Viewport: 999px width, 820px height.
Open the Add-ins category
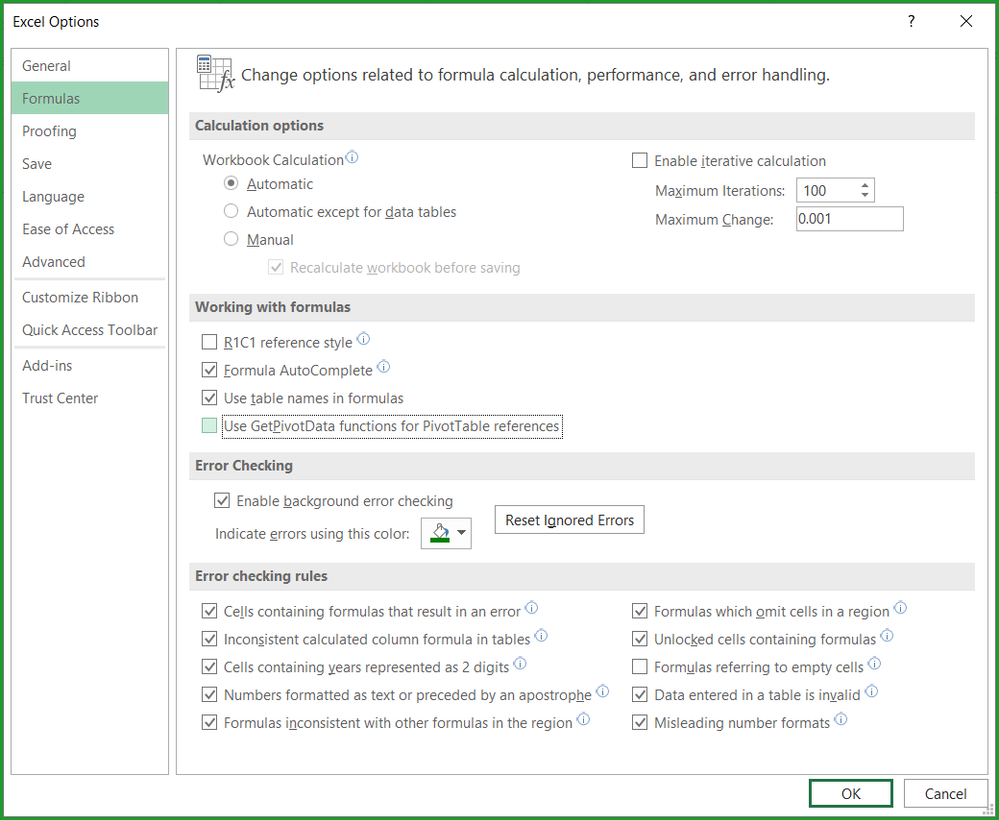90,365
